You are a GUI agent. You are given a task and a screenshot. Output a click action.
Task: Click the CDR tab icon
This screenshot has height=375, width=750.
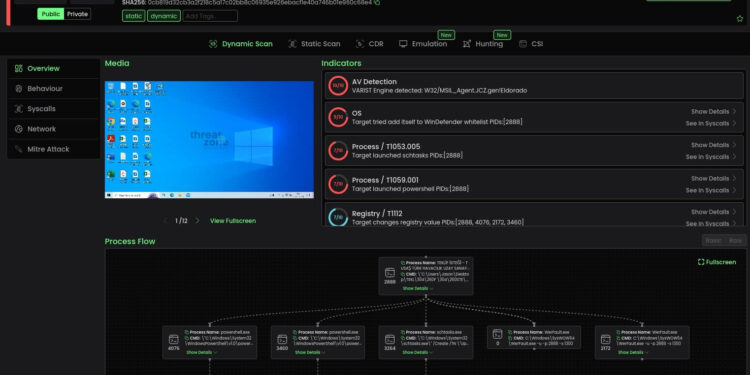point(360,44)
